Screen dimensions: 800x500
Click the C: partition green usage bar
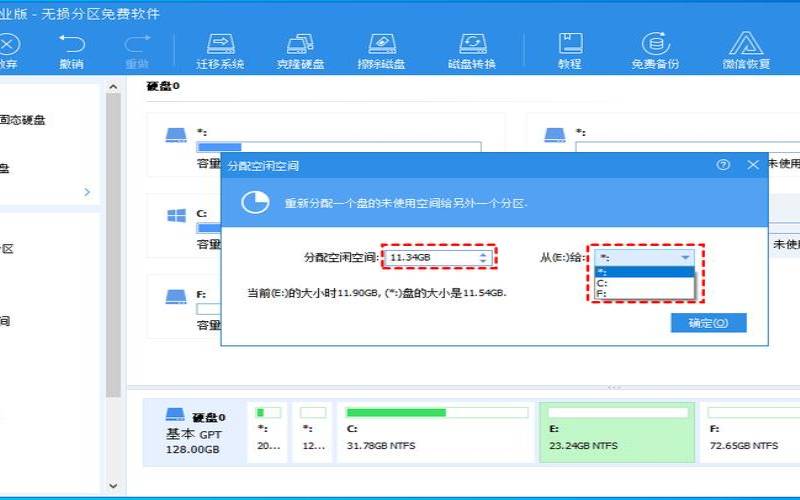[437, 412]
